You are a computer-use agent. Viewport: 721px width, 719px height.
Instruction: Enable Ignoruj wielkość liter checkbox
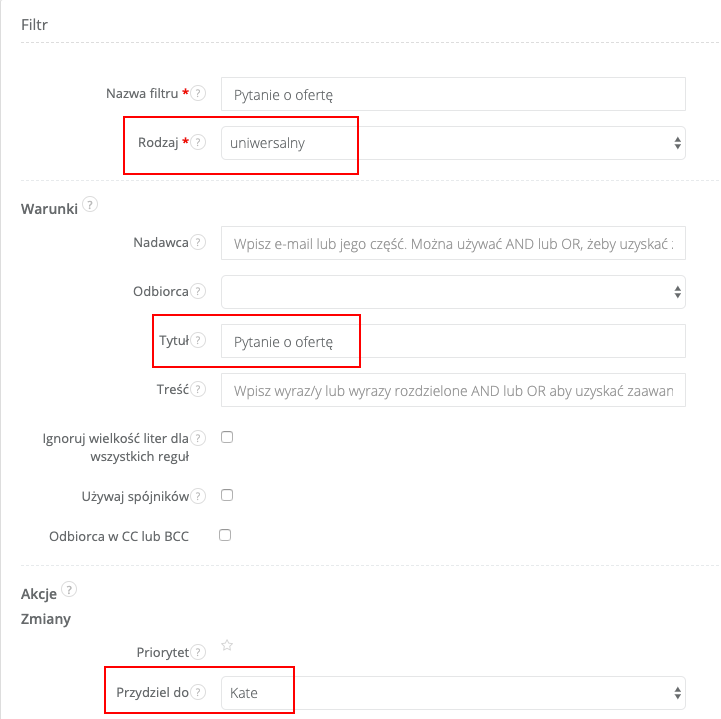click(x=226, y=437)
